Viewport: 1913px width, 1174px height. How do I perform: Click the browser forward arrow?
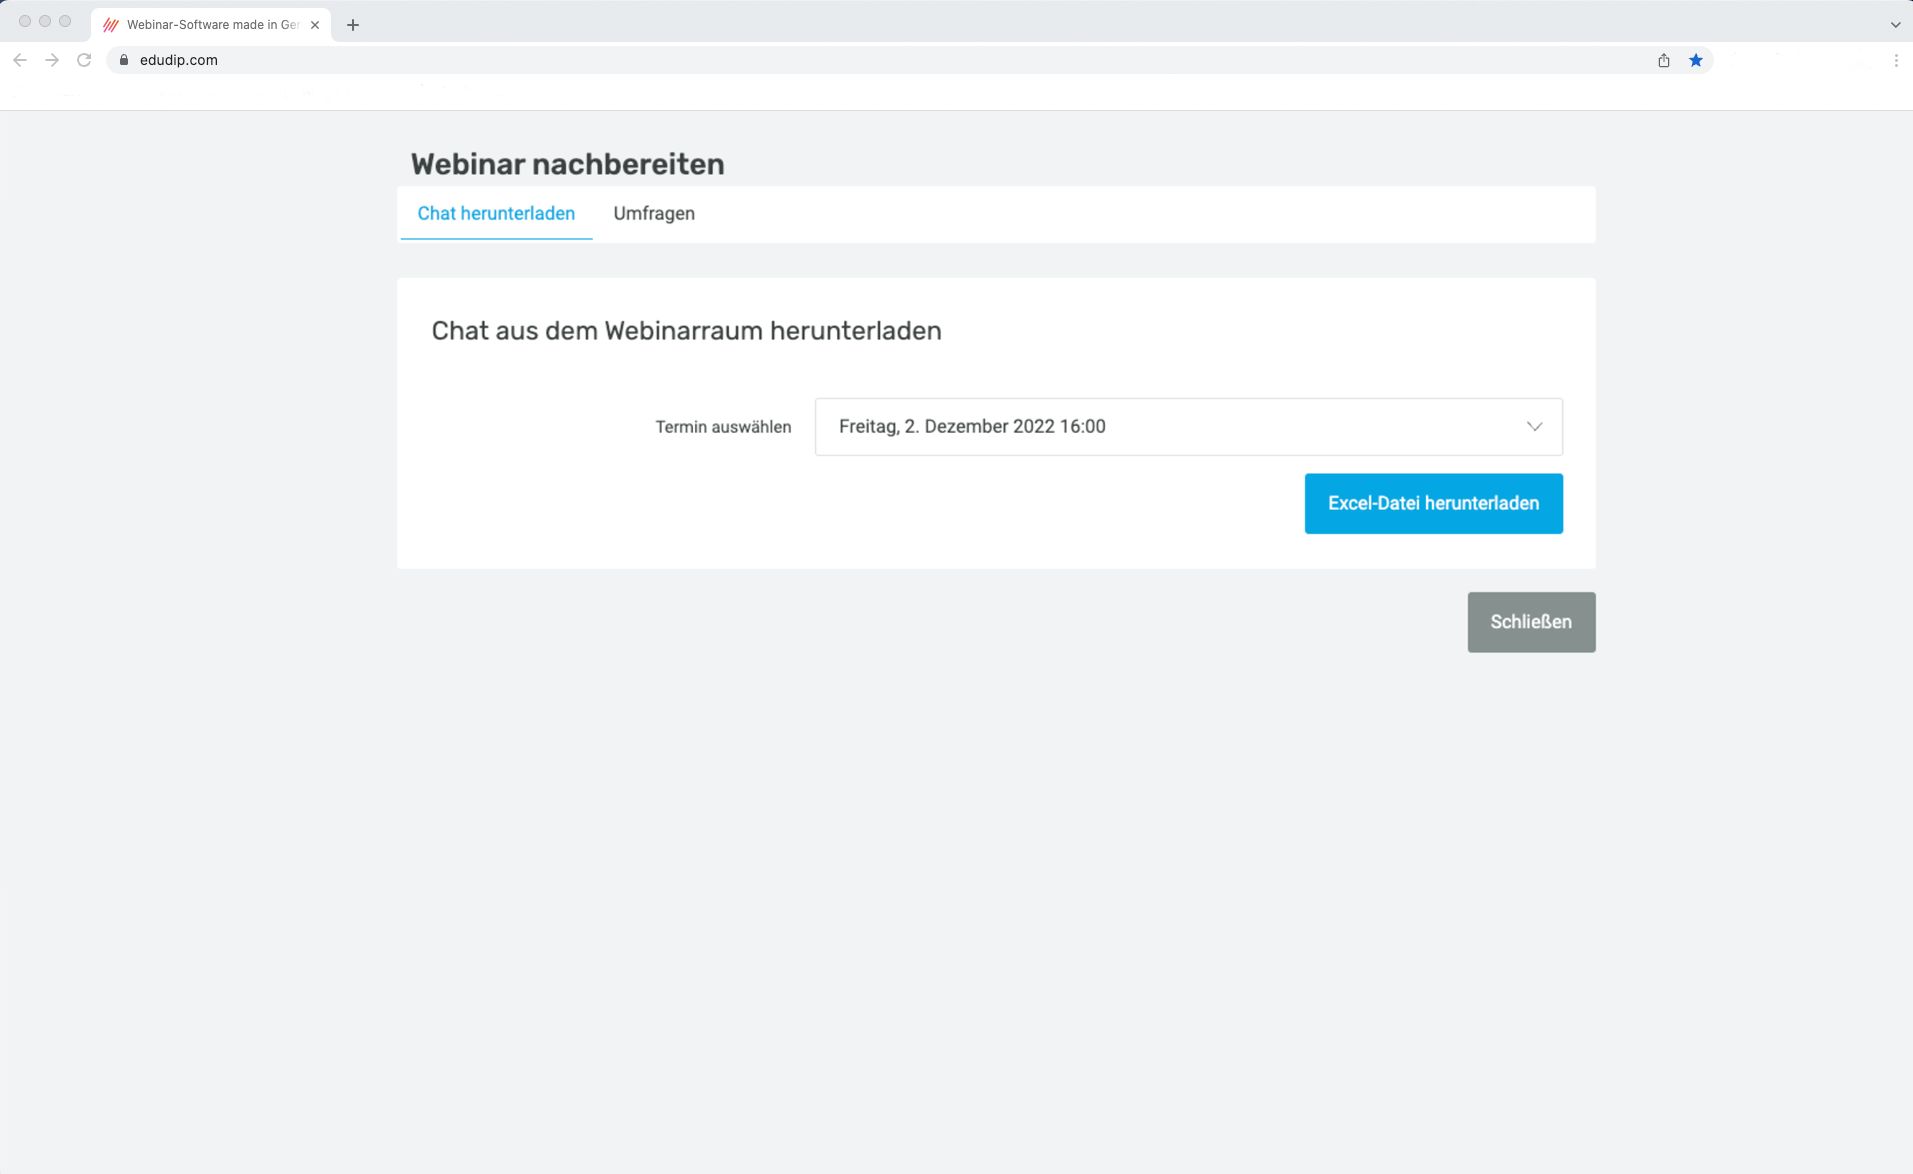point(52,60)
